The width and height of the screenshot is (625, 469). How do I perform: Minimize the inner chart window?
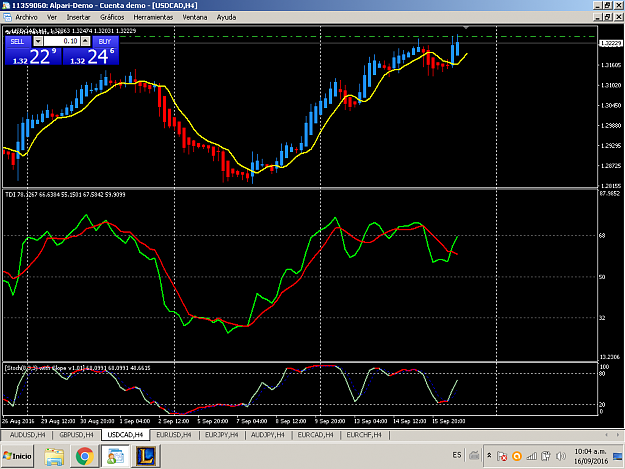pos(597,17)
